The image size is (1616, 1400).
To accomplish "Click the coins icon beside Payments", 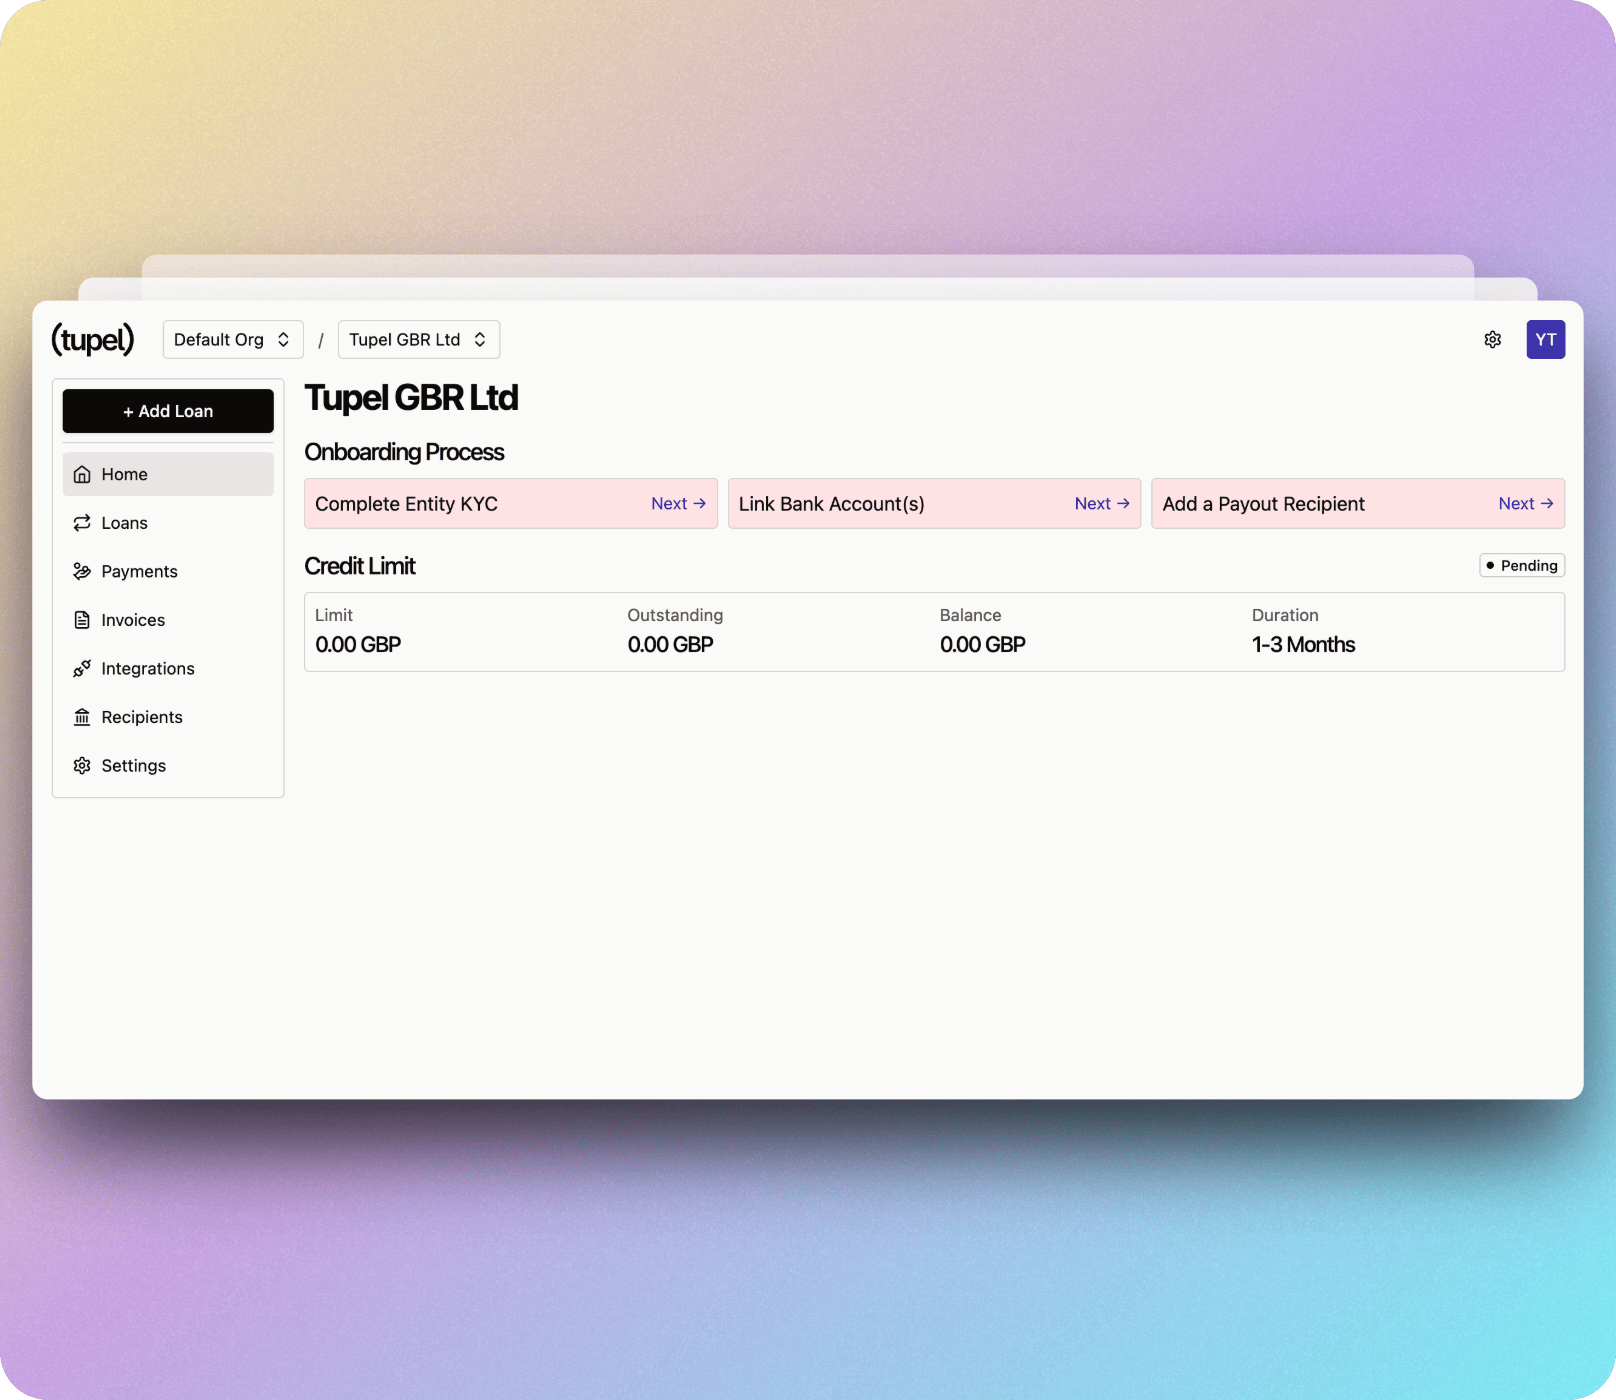I will pyautogui.click(x=82, y=572).
